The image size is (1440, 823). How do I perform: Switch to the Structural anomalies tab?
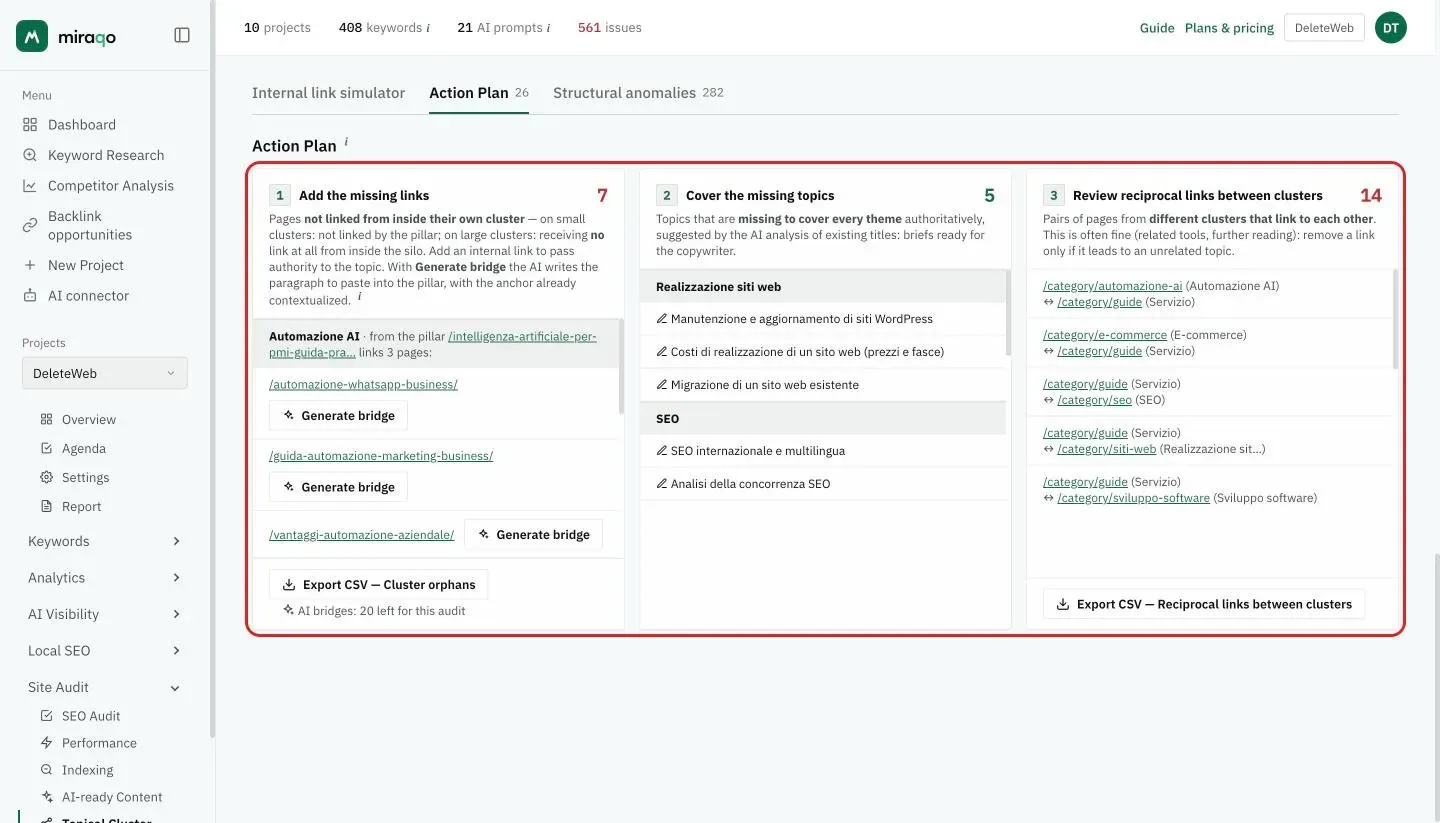tap(638, 93)
